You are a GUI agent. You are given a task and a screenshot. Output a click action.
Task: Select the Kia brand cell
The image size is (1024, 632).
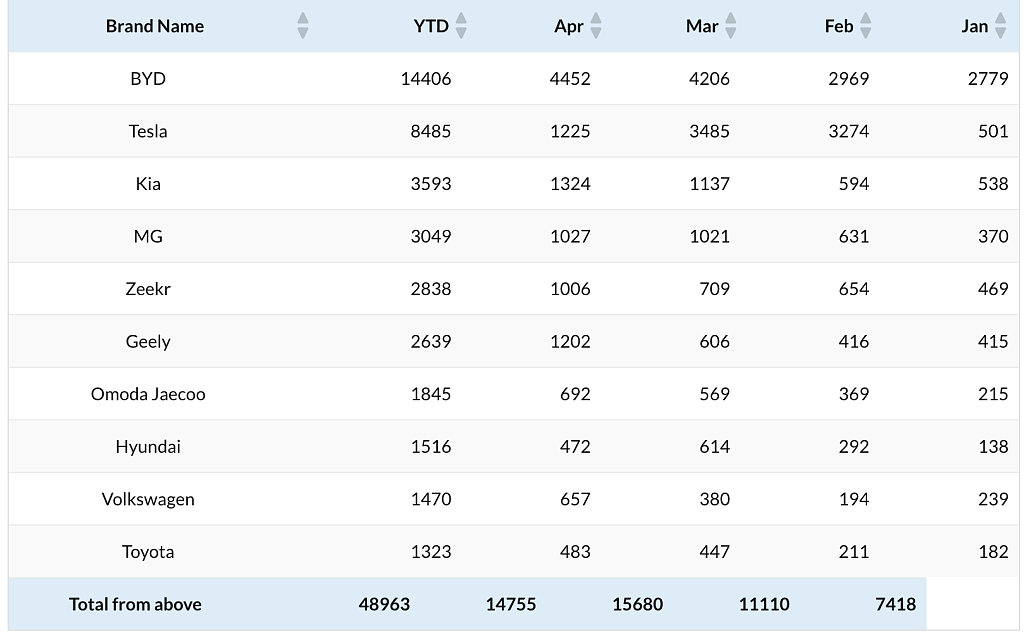point(148,183)
